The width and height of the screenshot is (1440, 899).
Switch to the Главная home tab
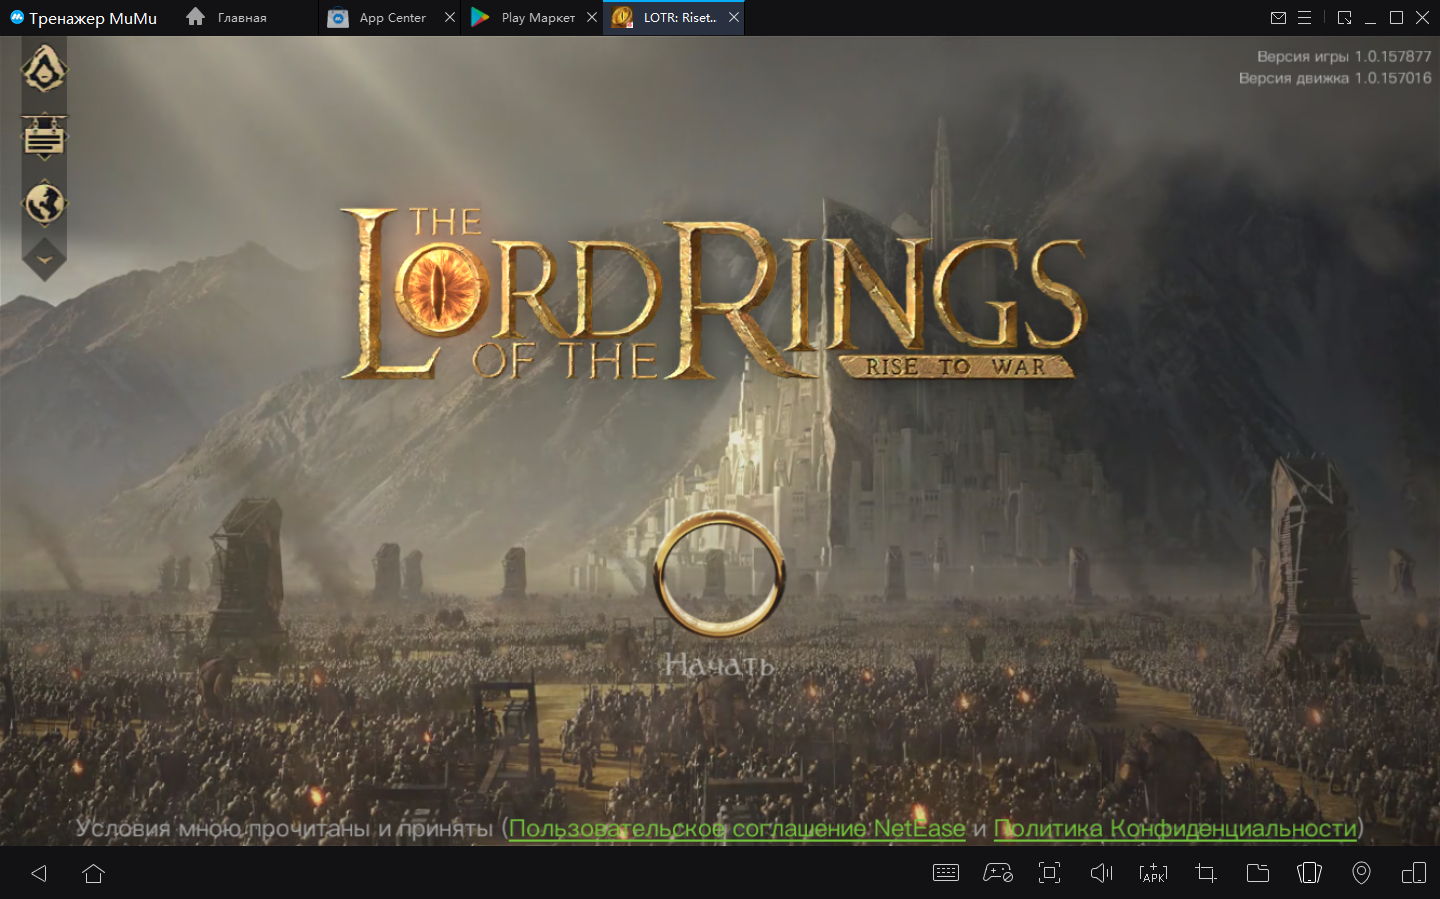point(228,17)
